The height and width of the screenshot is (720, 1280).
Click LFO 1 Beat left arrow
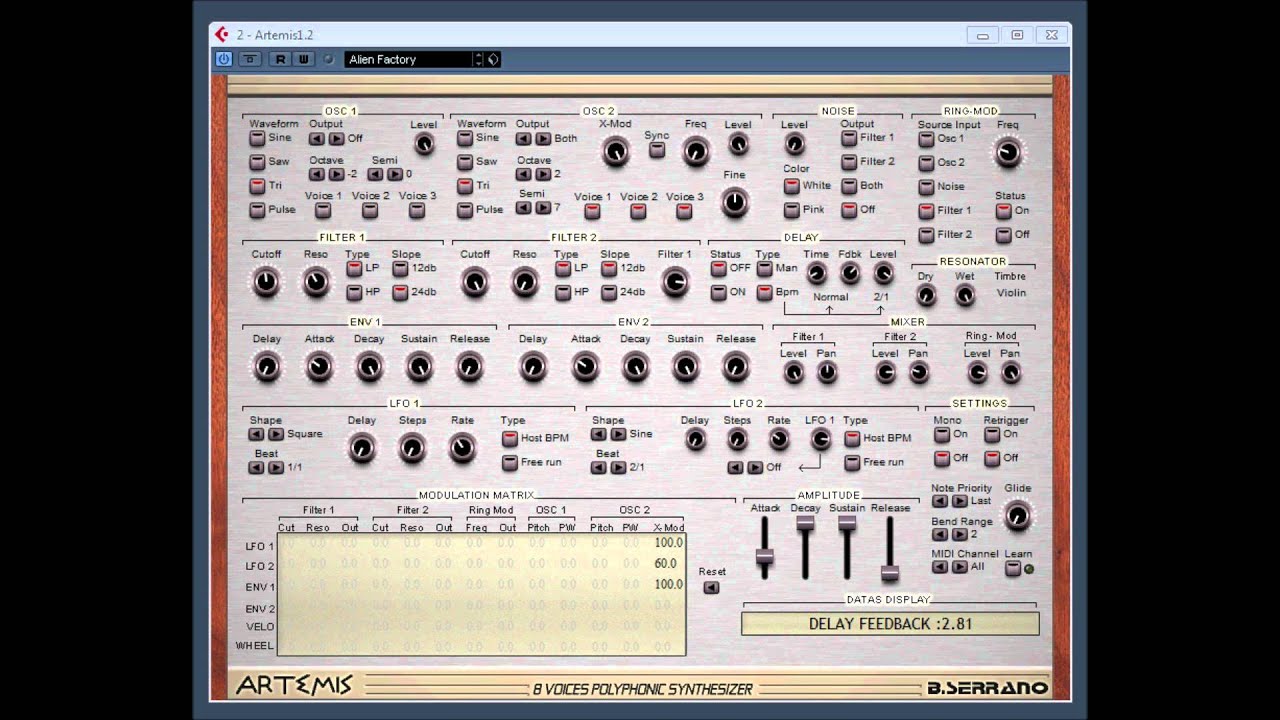tap(257, 467)
